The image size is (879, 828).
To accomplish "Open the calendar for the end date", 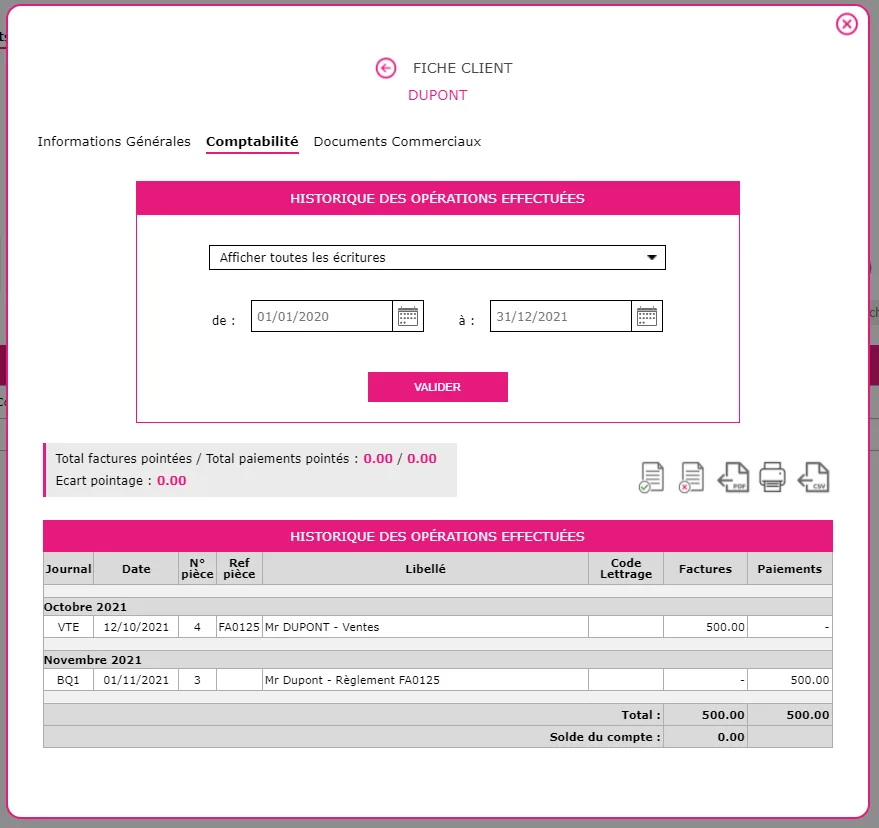I will pyautogui.click(x=647, y=316).
